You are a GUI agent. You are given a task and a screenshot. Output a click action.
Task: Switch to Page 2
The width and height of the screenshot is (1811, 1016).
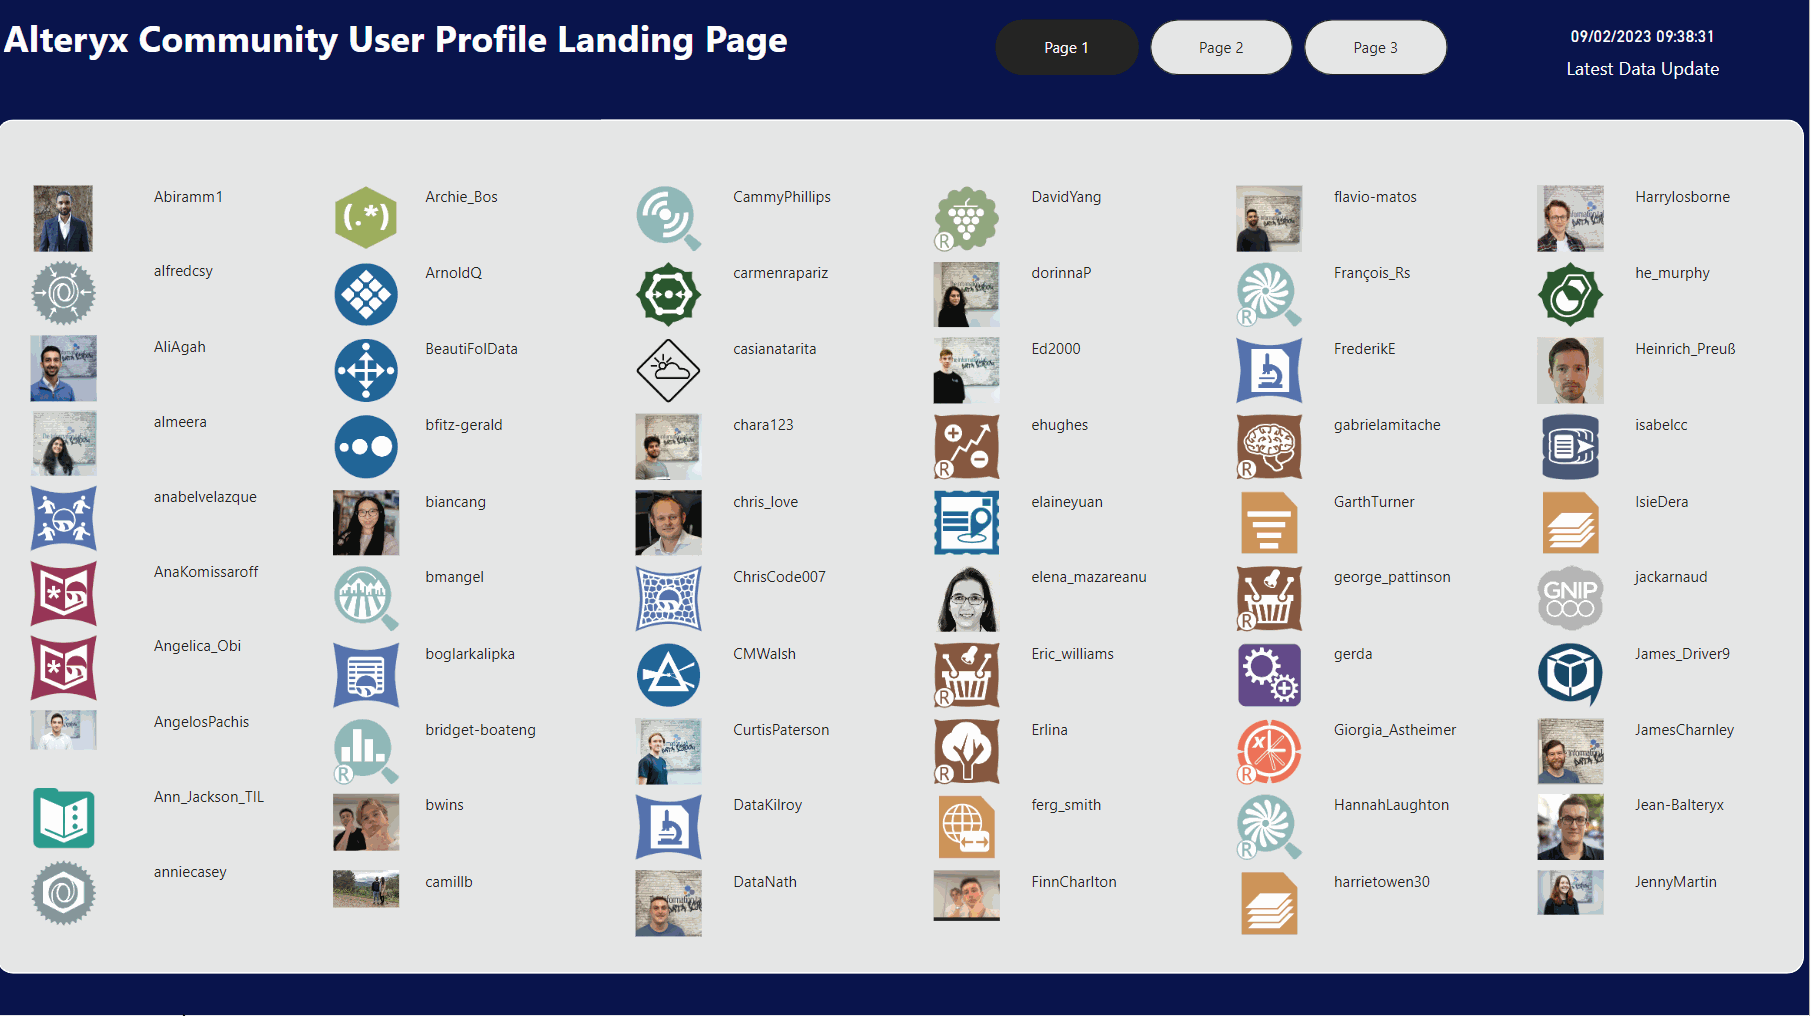(1221, 47)
